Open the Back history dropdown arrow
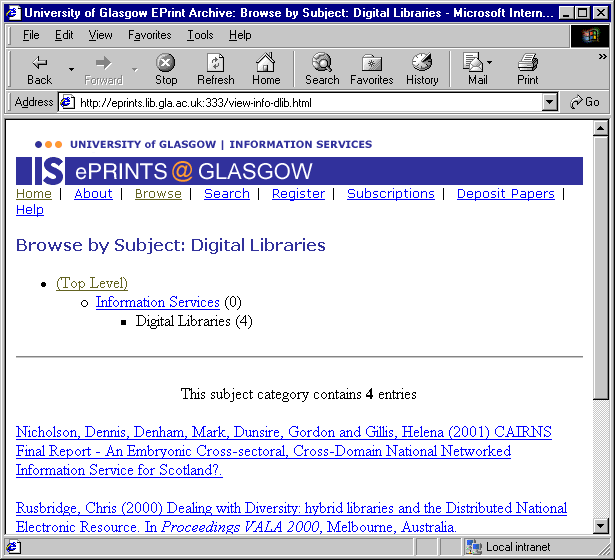The height and width of the screenshot is (560, 615). coord(71,69)
